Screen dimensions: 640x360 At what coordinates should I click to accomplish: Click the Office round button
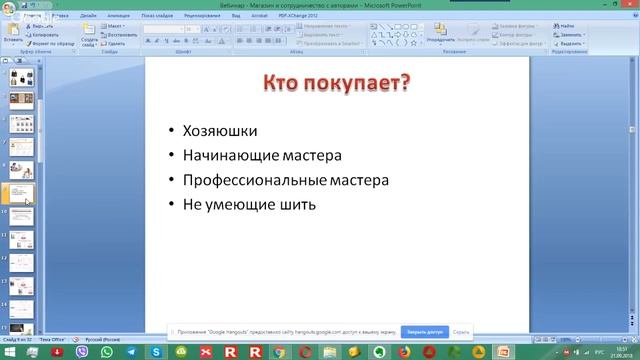(x=8, y=8)
